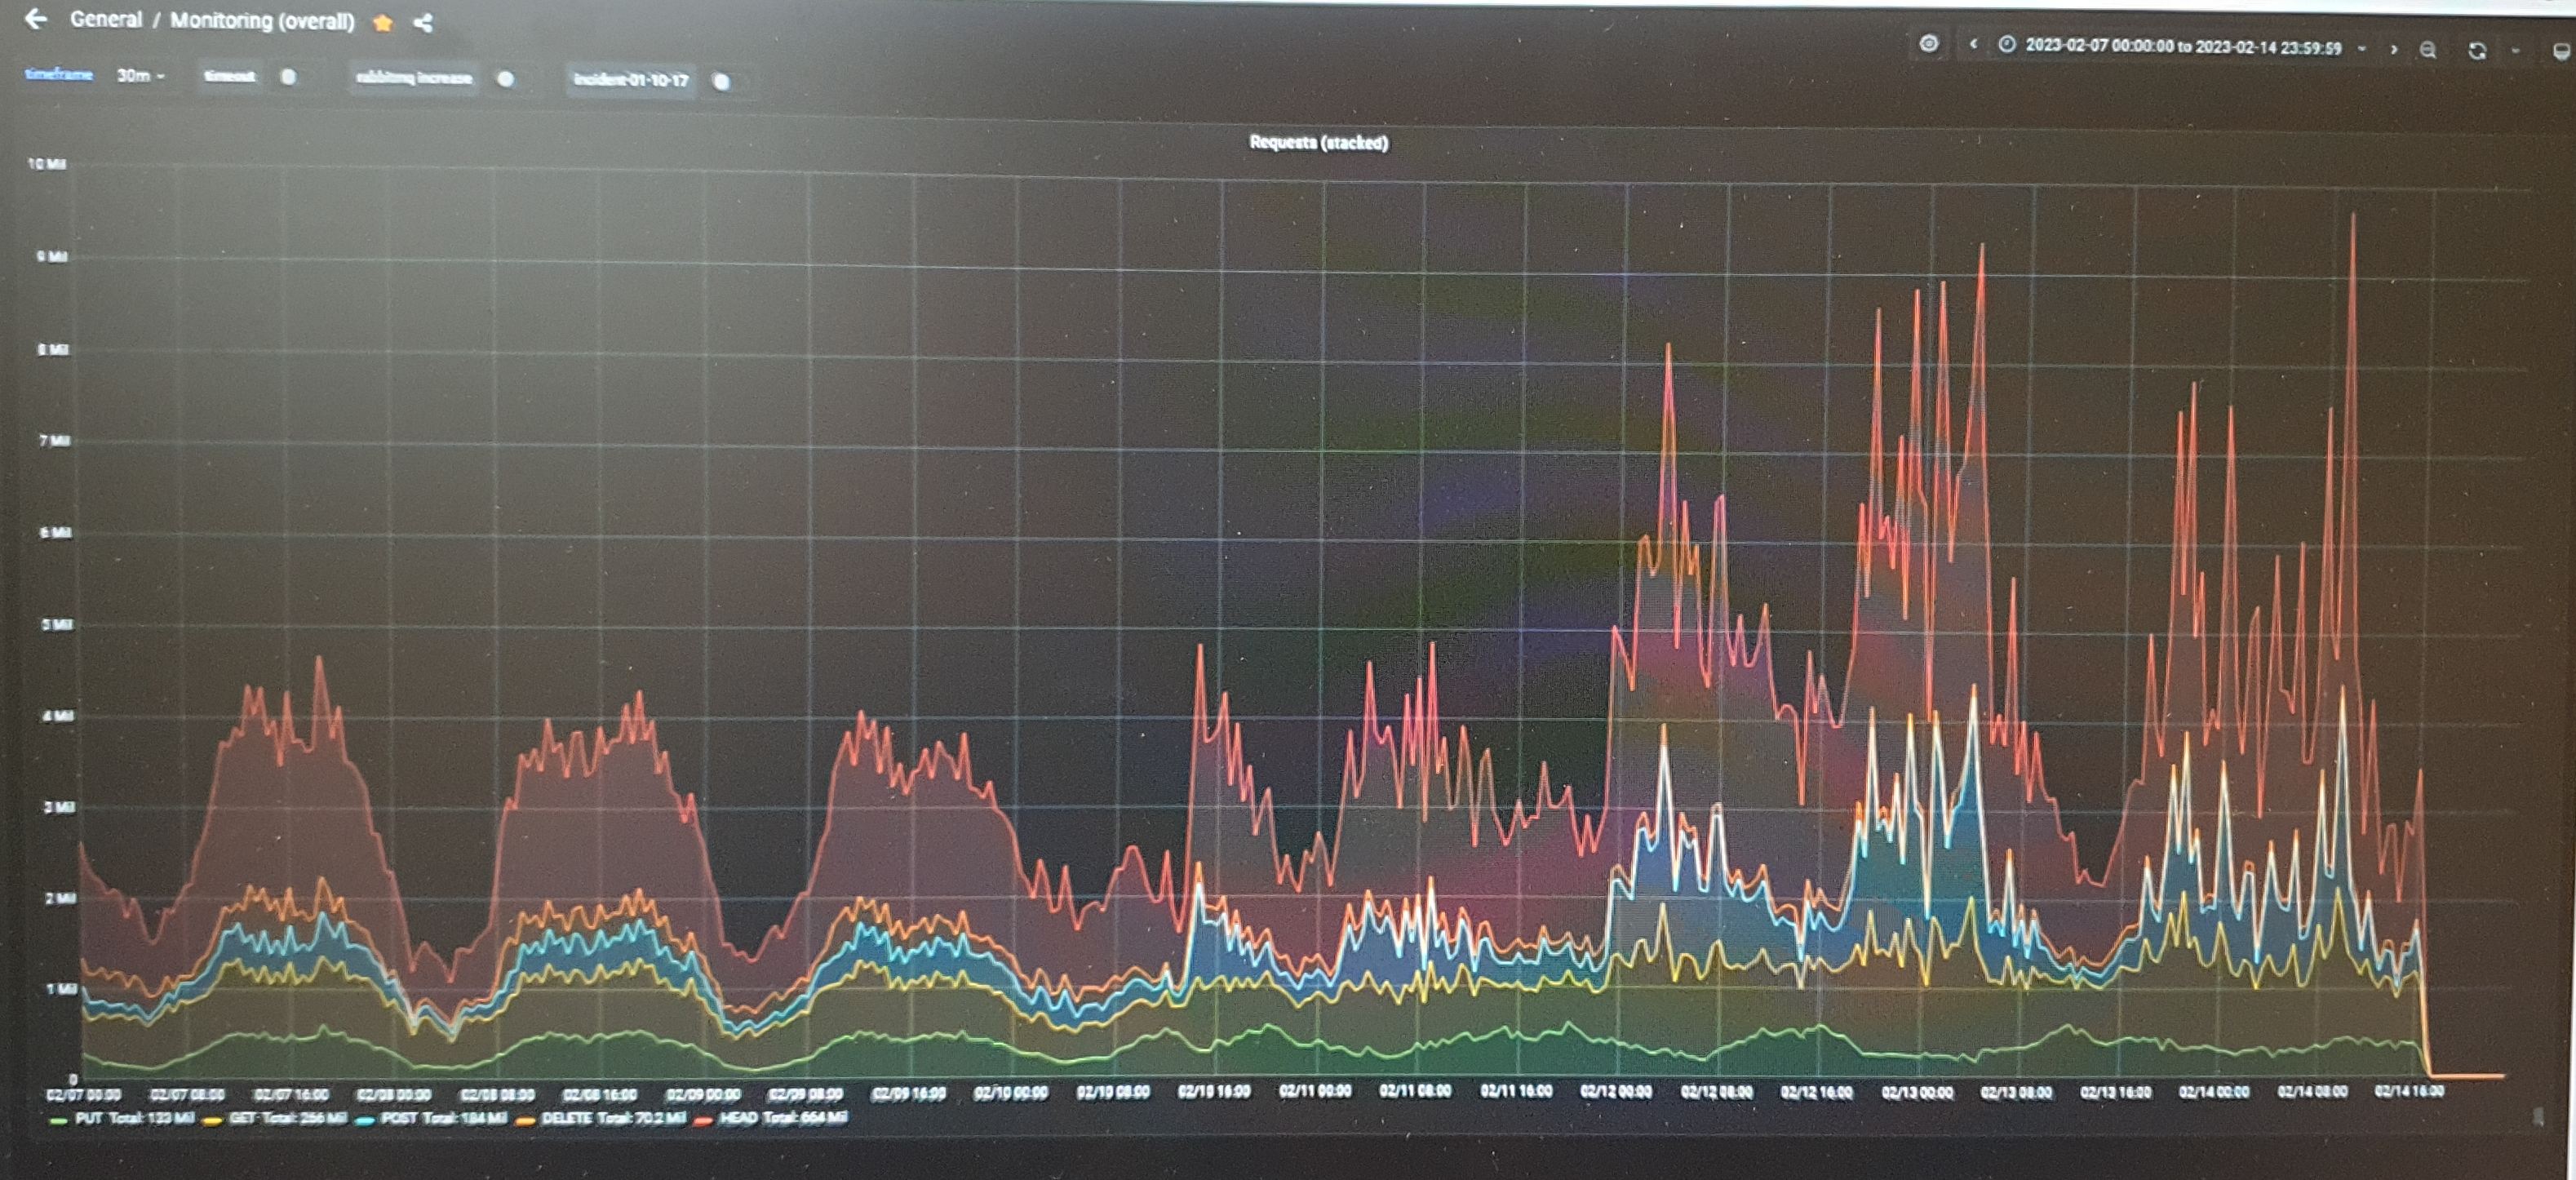Click the back arrow icon

(x=36, y=19)
